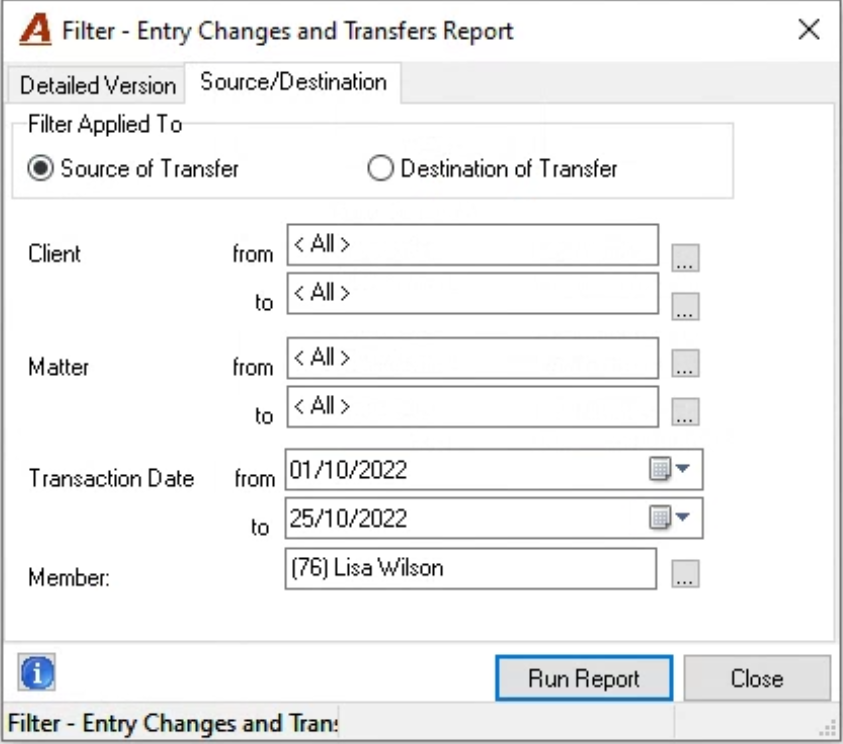Focus the Client to field
Image resolution: width=843 pixels, height=744 pixels.
pyautogui.click(x=473, y=294)
